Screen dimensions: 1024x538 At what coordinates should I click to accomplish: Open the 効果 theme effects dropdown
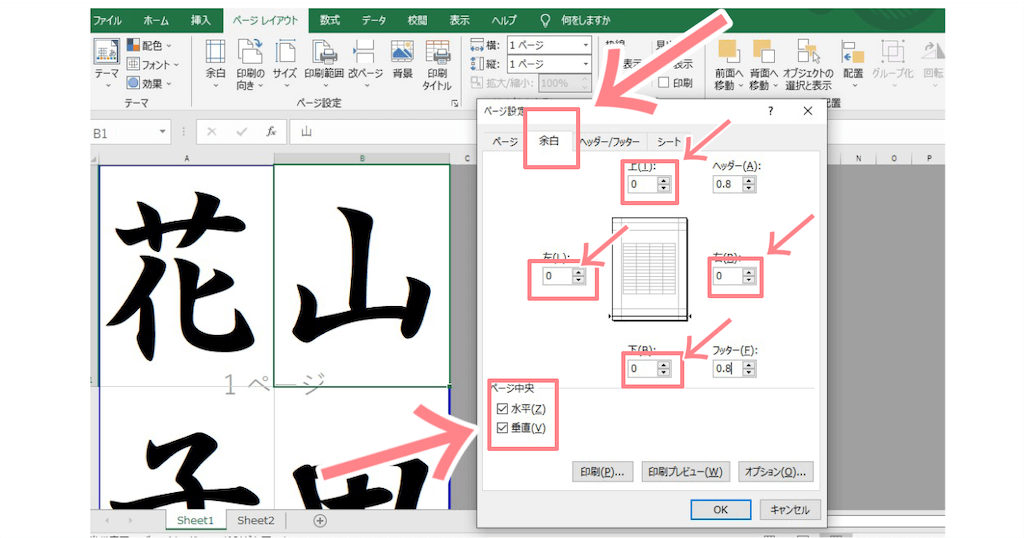coord(150,83)
